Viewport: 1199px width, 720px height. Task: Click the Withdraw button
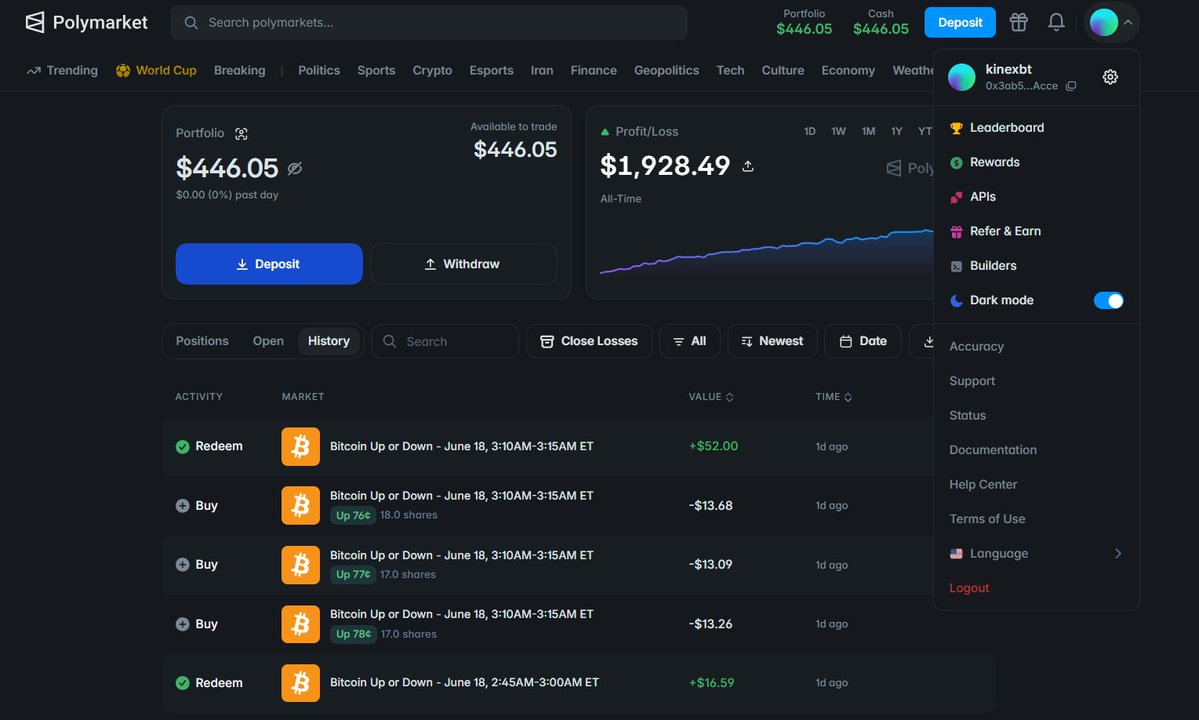click(463, 264)
